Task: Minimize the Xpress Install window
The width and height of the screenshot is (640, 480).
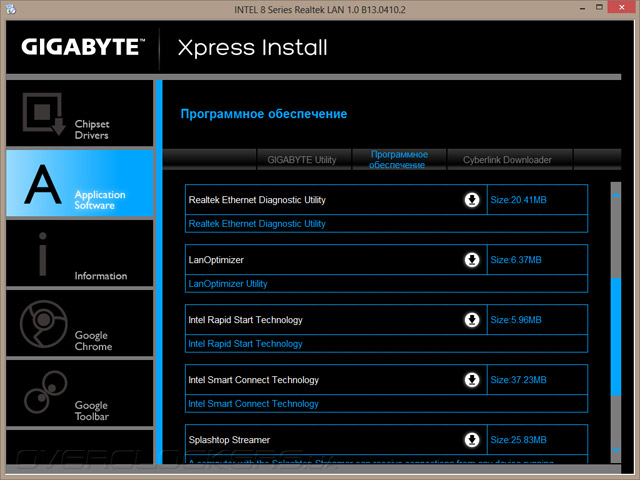Action: [582, 8]
